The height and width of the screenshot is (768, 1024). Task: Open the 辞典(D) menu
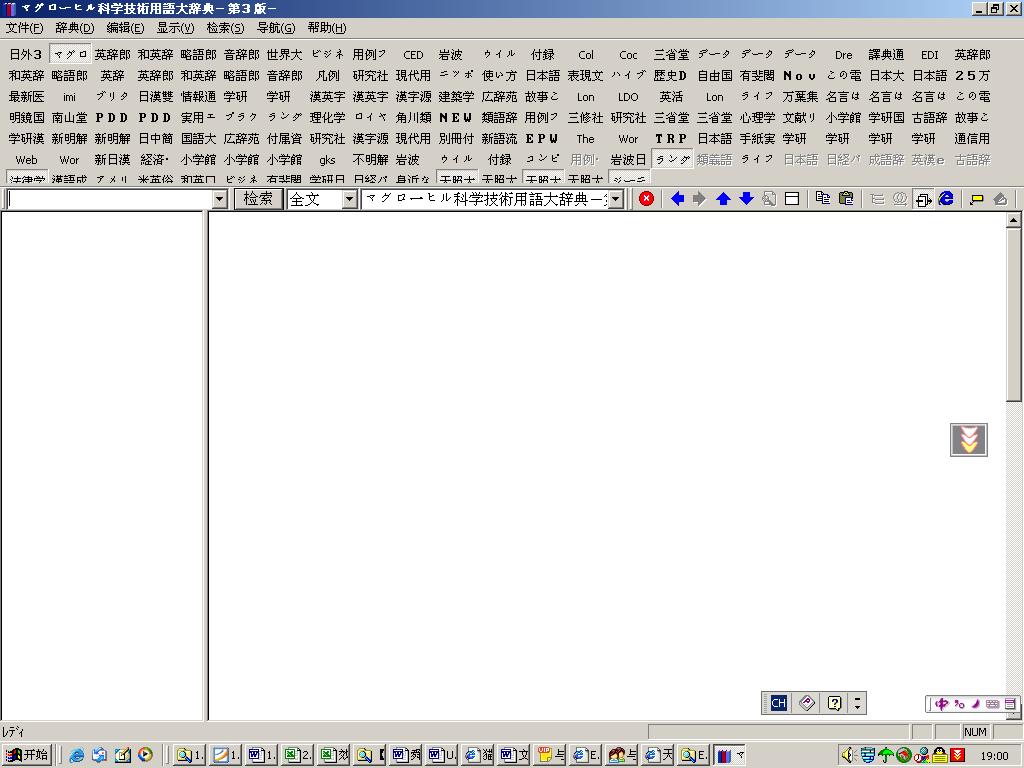[74, 27]
